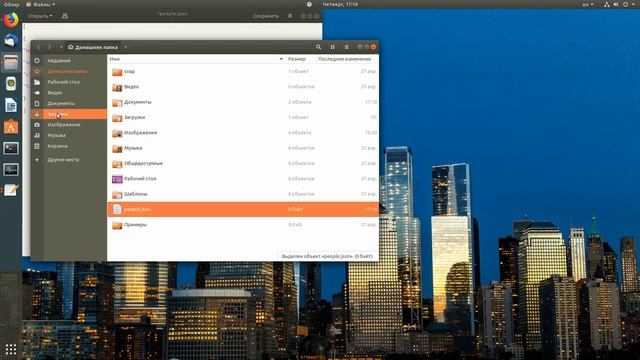640x360 pixels.
Task: Click the people.json file icon
Action: (x=117, y=209)
